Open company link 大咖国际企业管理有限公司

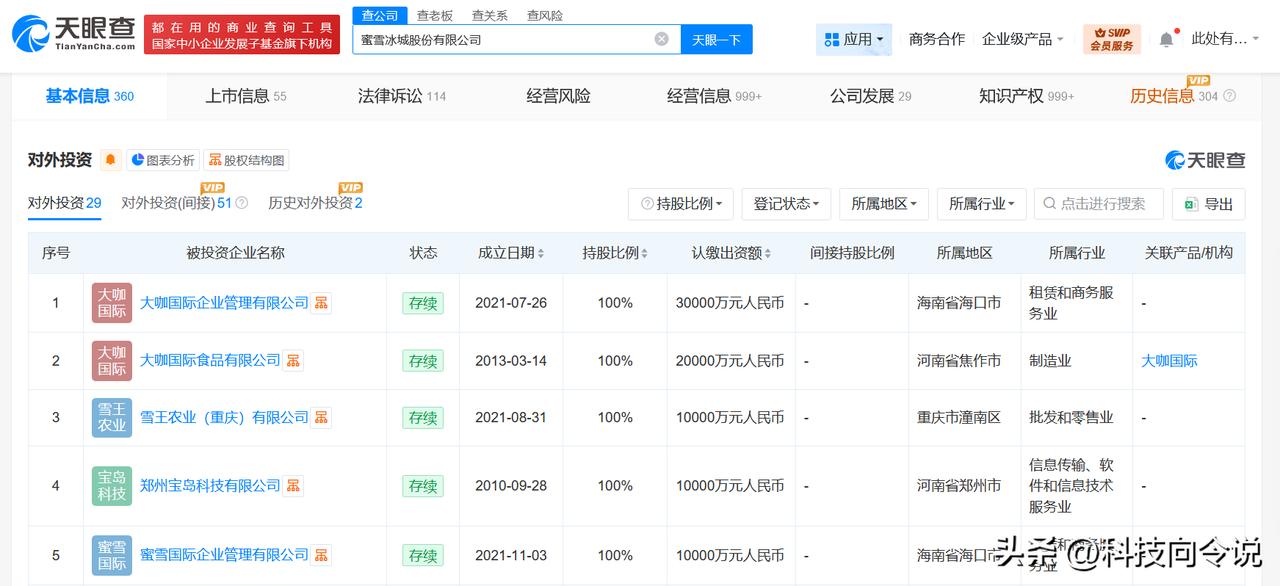pyautogui.click(x=224, y=303)
